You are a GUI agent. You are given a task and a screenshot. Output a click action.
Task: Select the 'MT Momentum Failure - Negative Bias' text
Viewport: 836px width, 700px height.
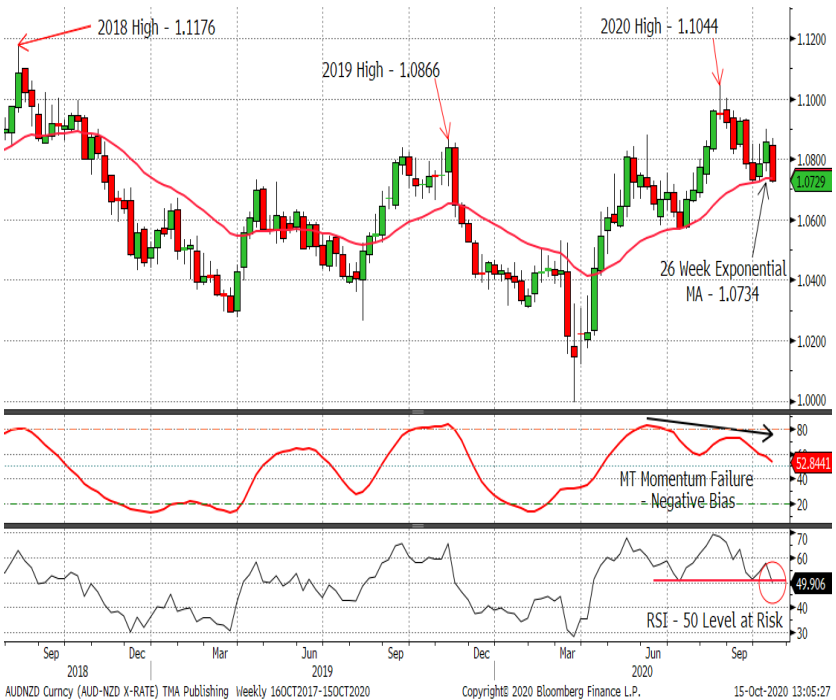click(686, 489)
